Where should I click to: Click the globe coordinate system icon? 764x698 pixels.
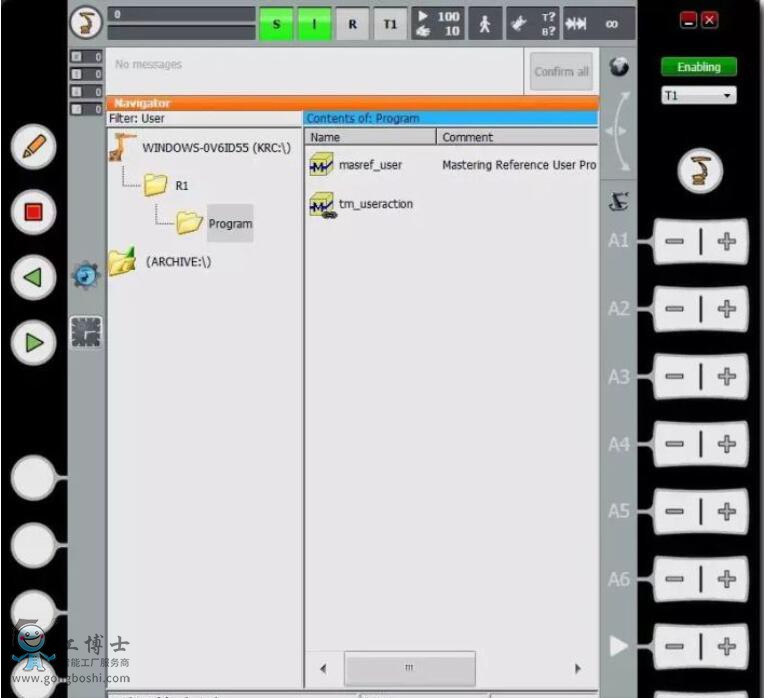tap(620, 67)
